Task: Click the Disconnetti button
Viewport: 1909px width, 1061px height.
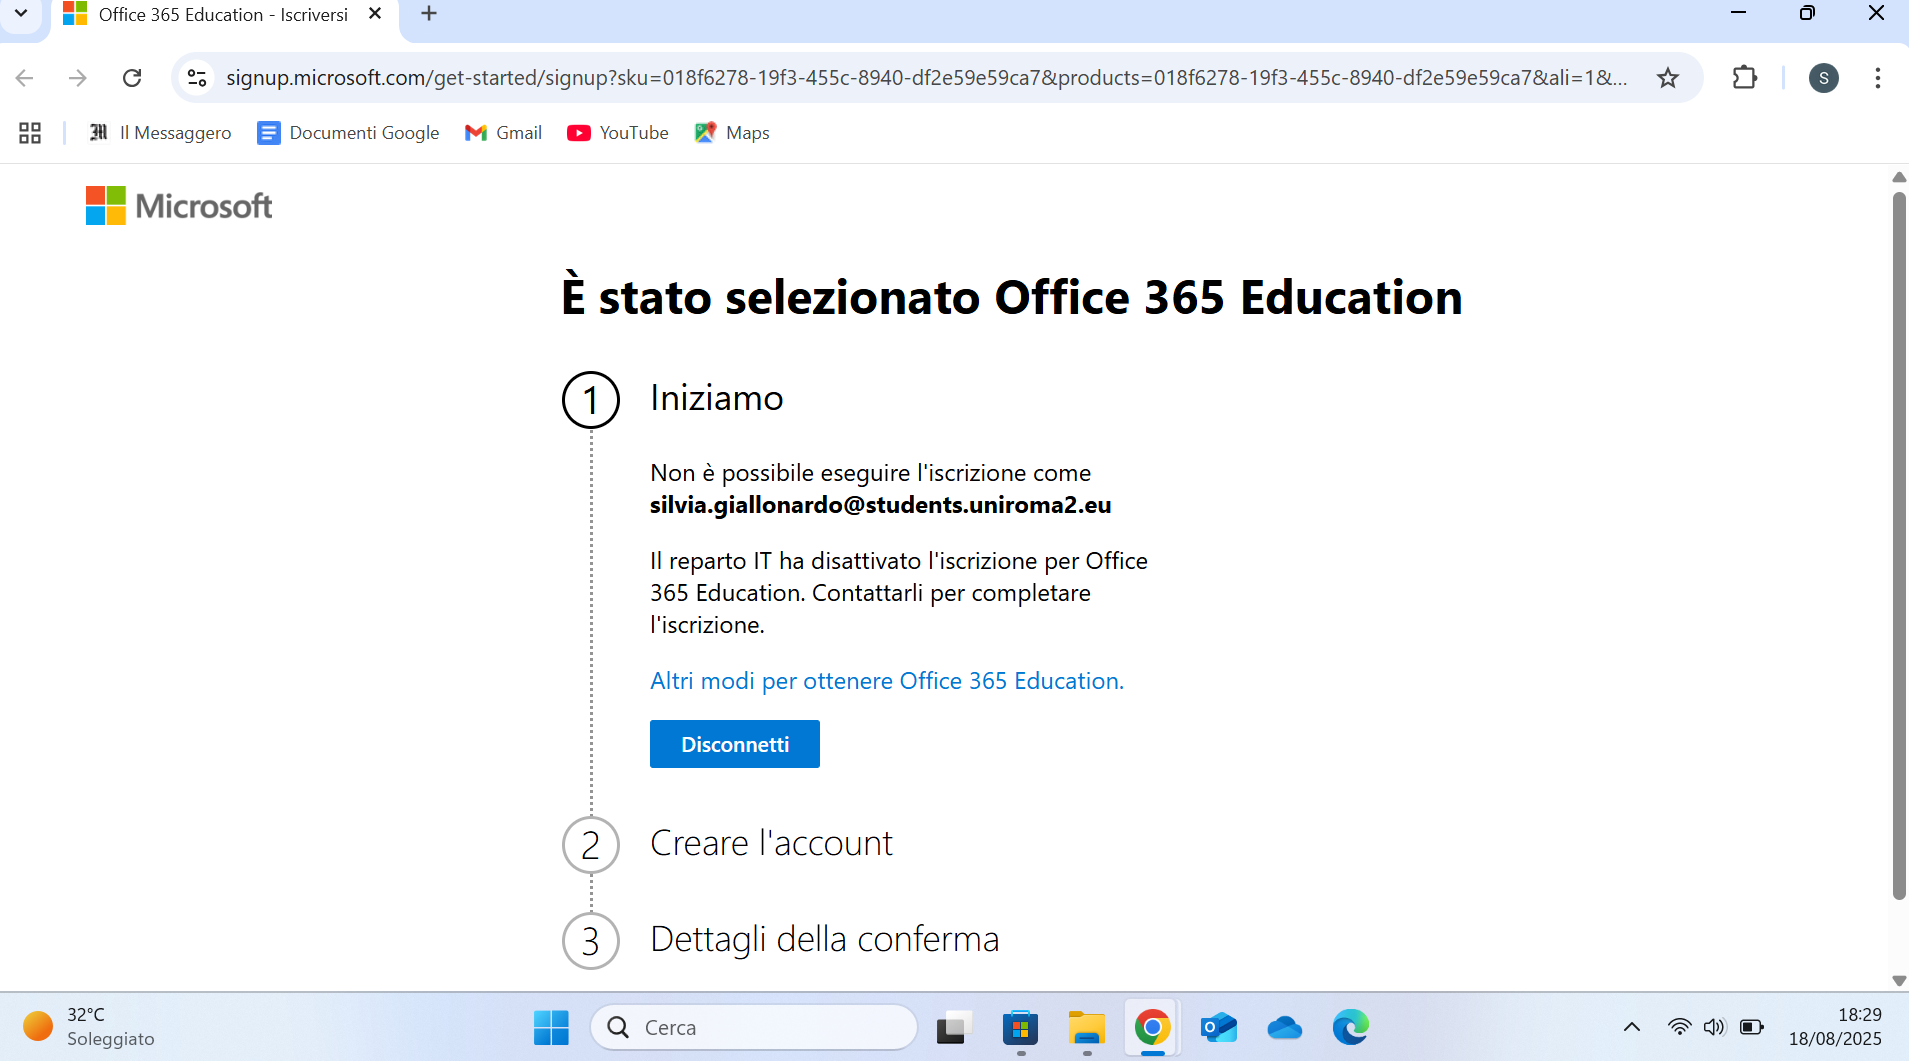Action: pyautogui.click(x=735, y=744)
